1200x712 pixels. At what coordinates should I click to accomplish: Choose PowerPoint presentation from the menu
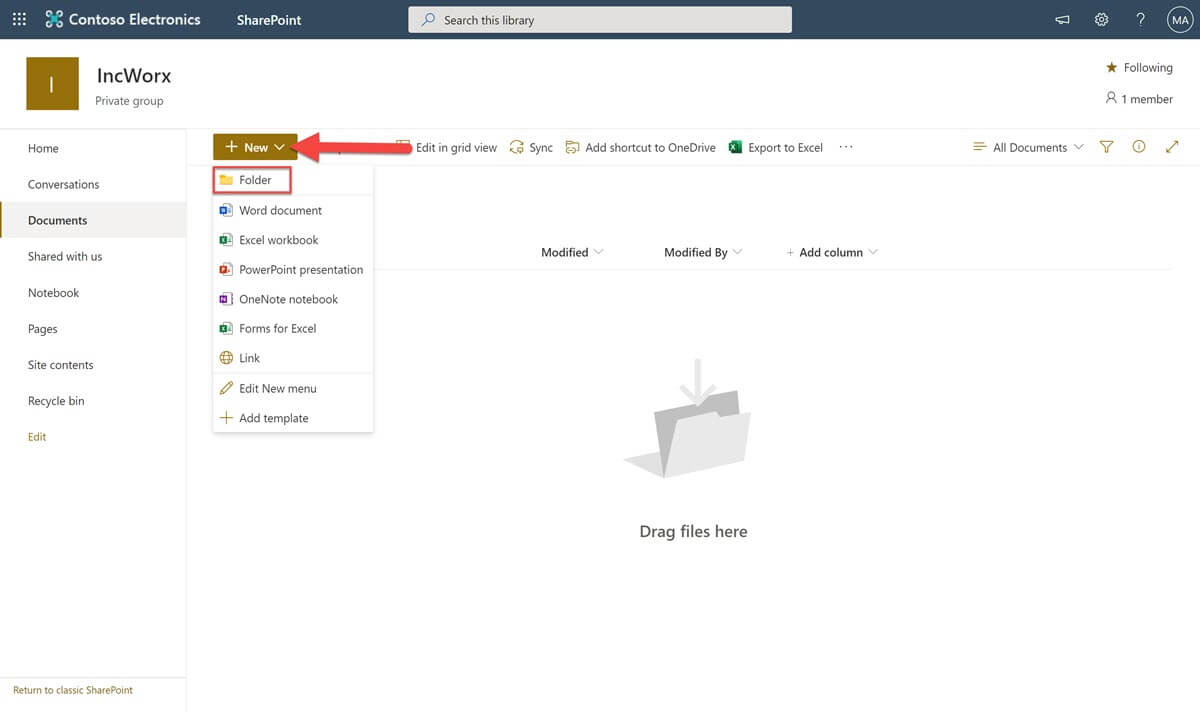click(301, 269)
